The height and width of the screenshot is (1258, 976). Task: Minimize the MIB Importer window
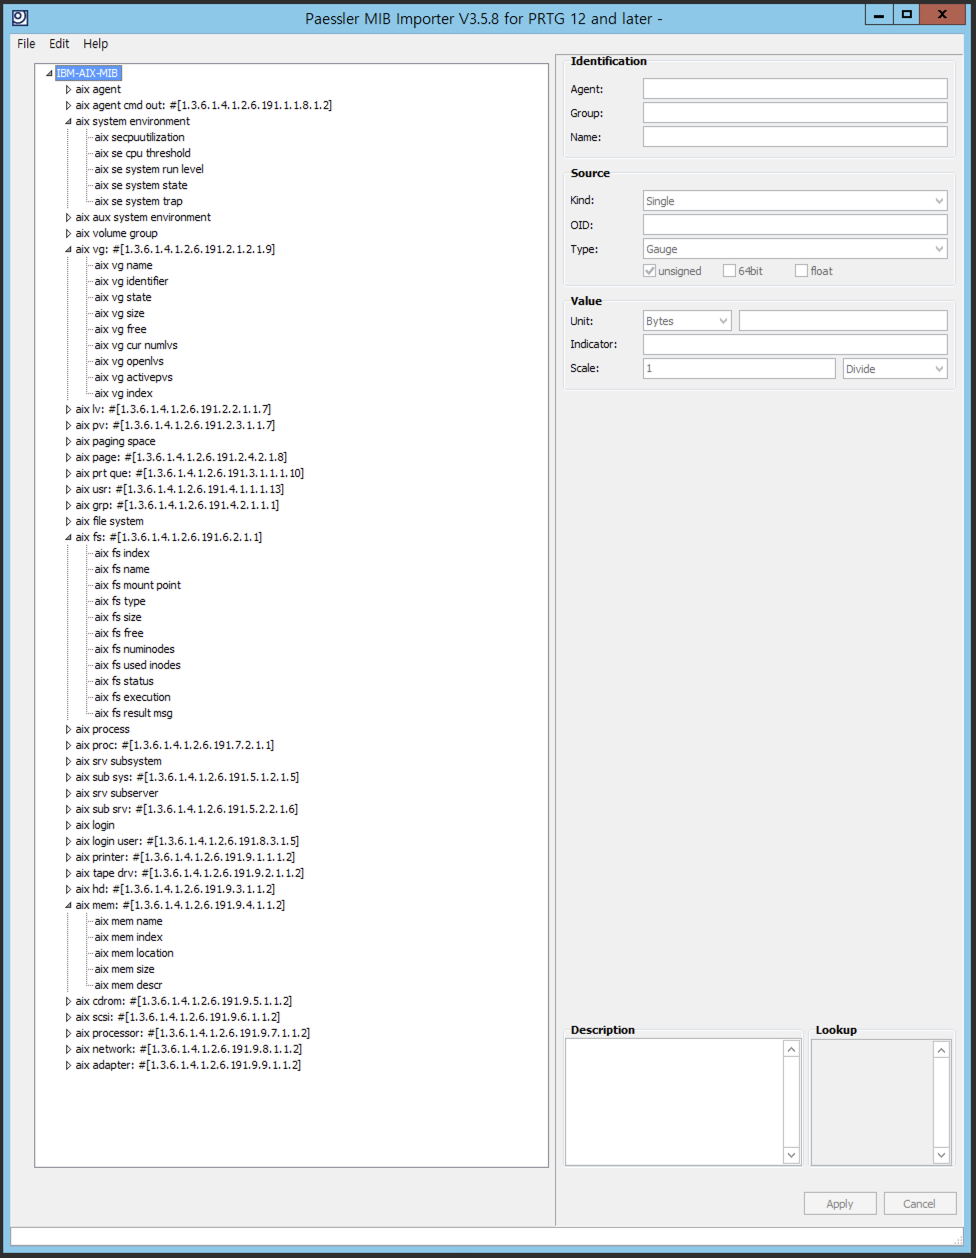879,14
